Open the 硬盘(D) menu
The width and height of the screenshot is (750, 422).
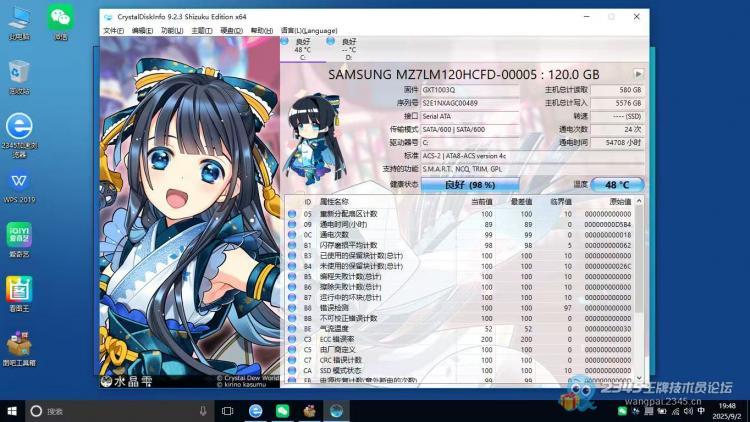[231, 31]
